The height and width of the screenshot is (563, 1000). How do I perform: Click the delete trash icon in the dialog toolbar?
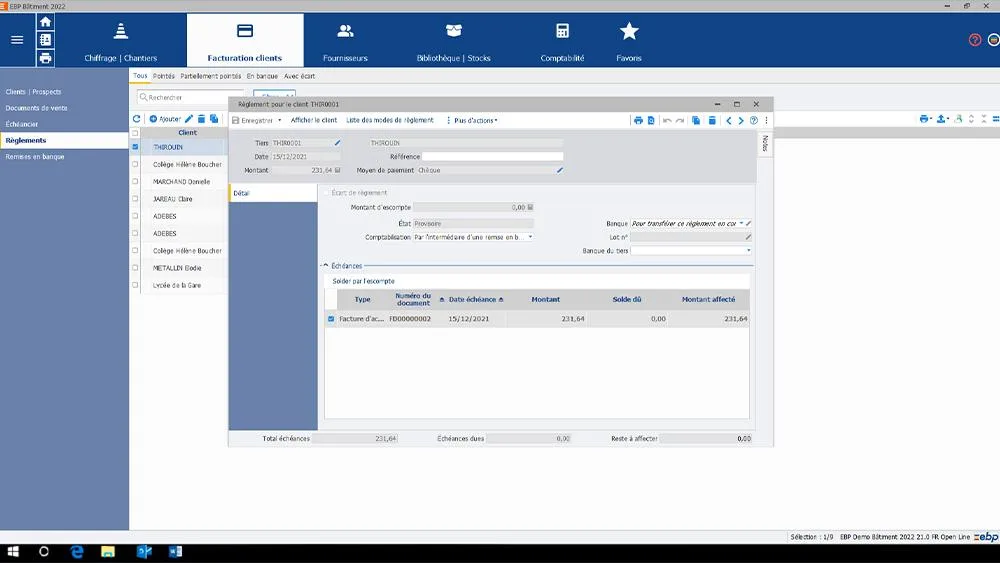(x=712, y=120)
